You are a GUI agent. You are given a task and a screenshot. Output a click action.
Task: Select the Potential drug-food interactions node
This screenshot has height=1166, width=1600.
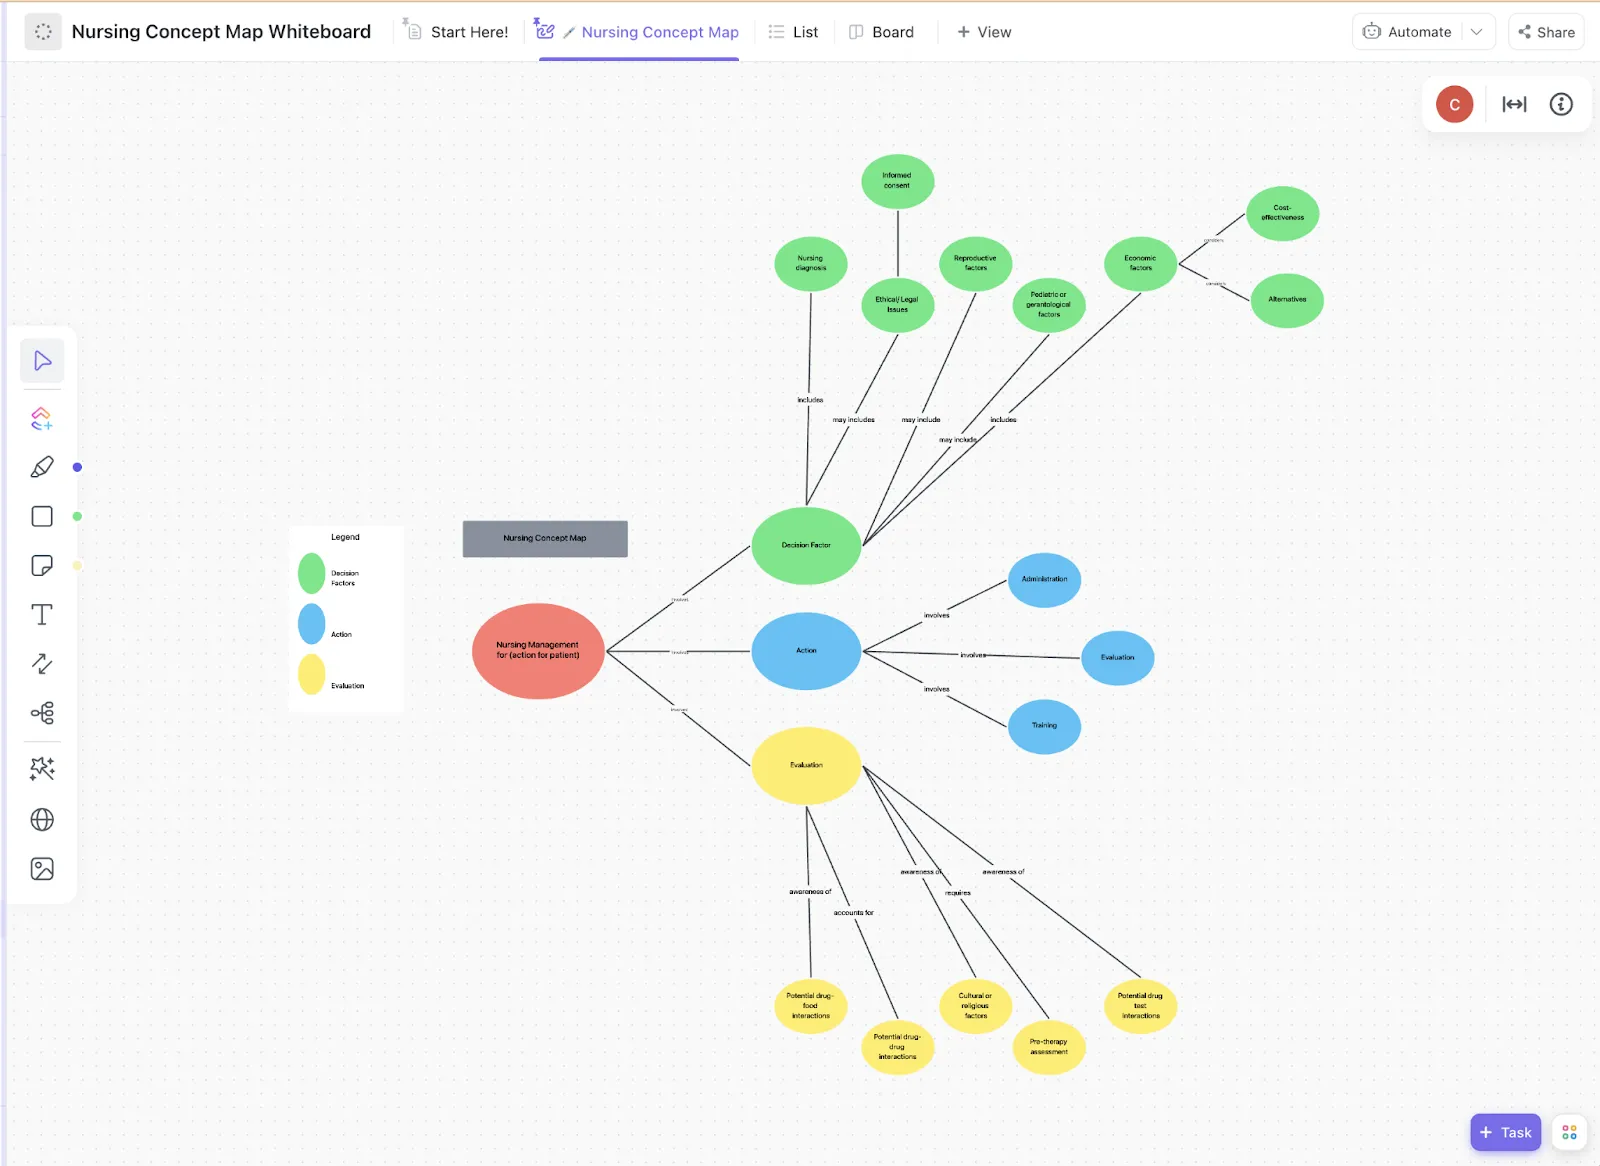811,1006
